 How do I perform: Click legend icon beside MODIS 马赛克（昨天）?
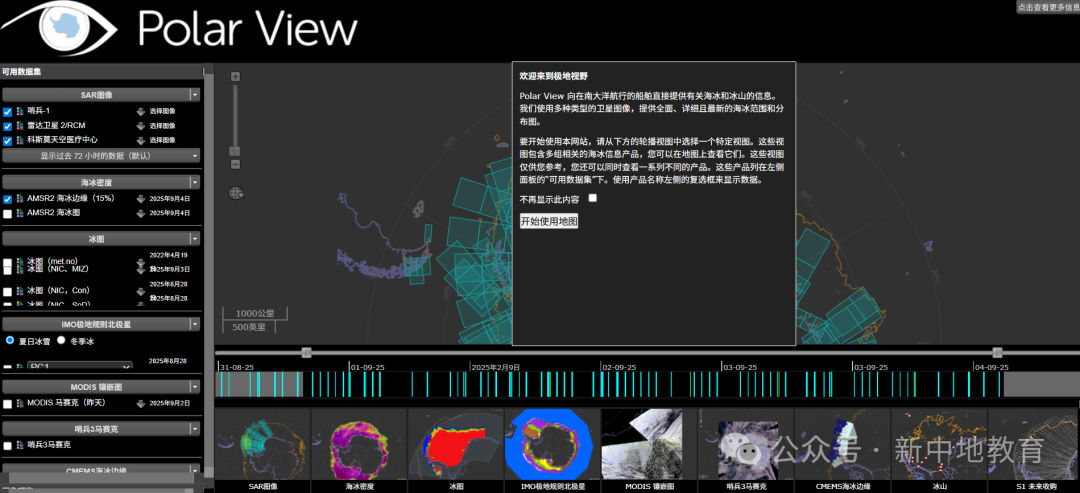click(x=19, y=403)
